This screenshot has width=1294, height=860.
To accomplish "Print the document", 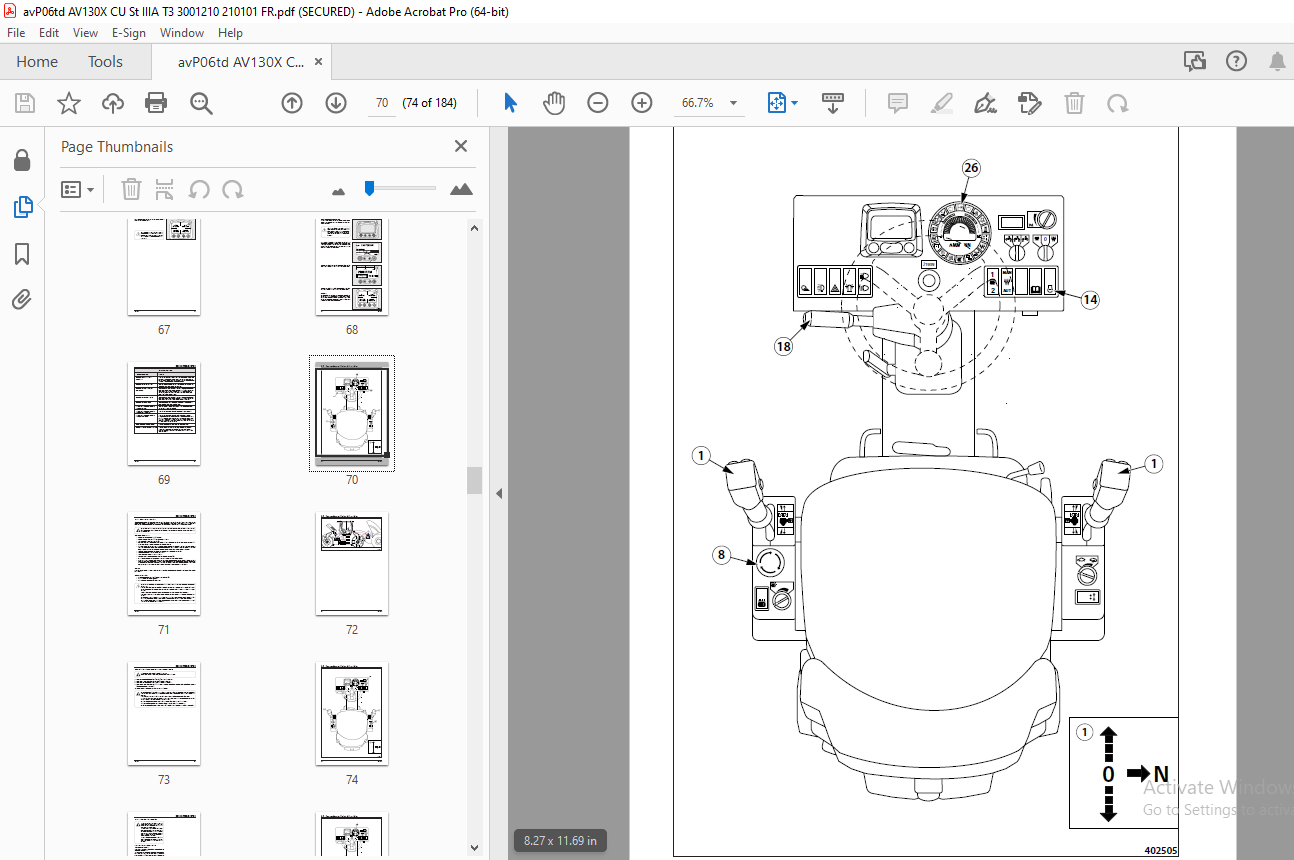I will click(156, 103).
